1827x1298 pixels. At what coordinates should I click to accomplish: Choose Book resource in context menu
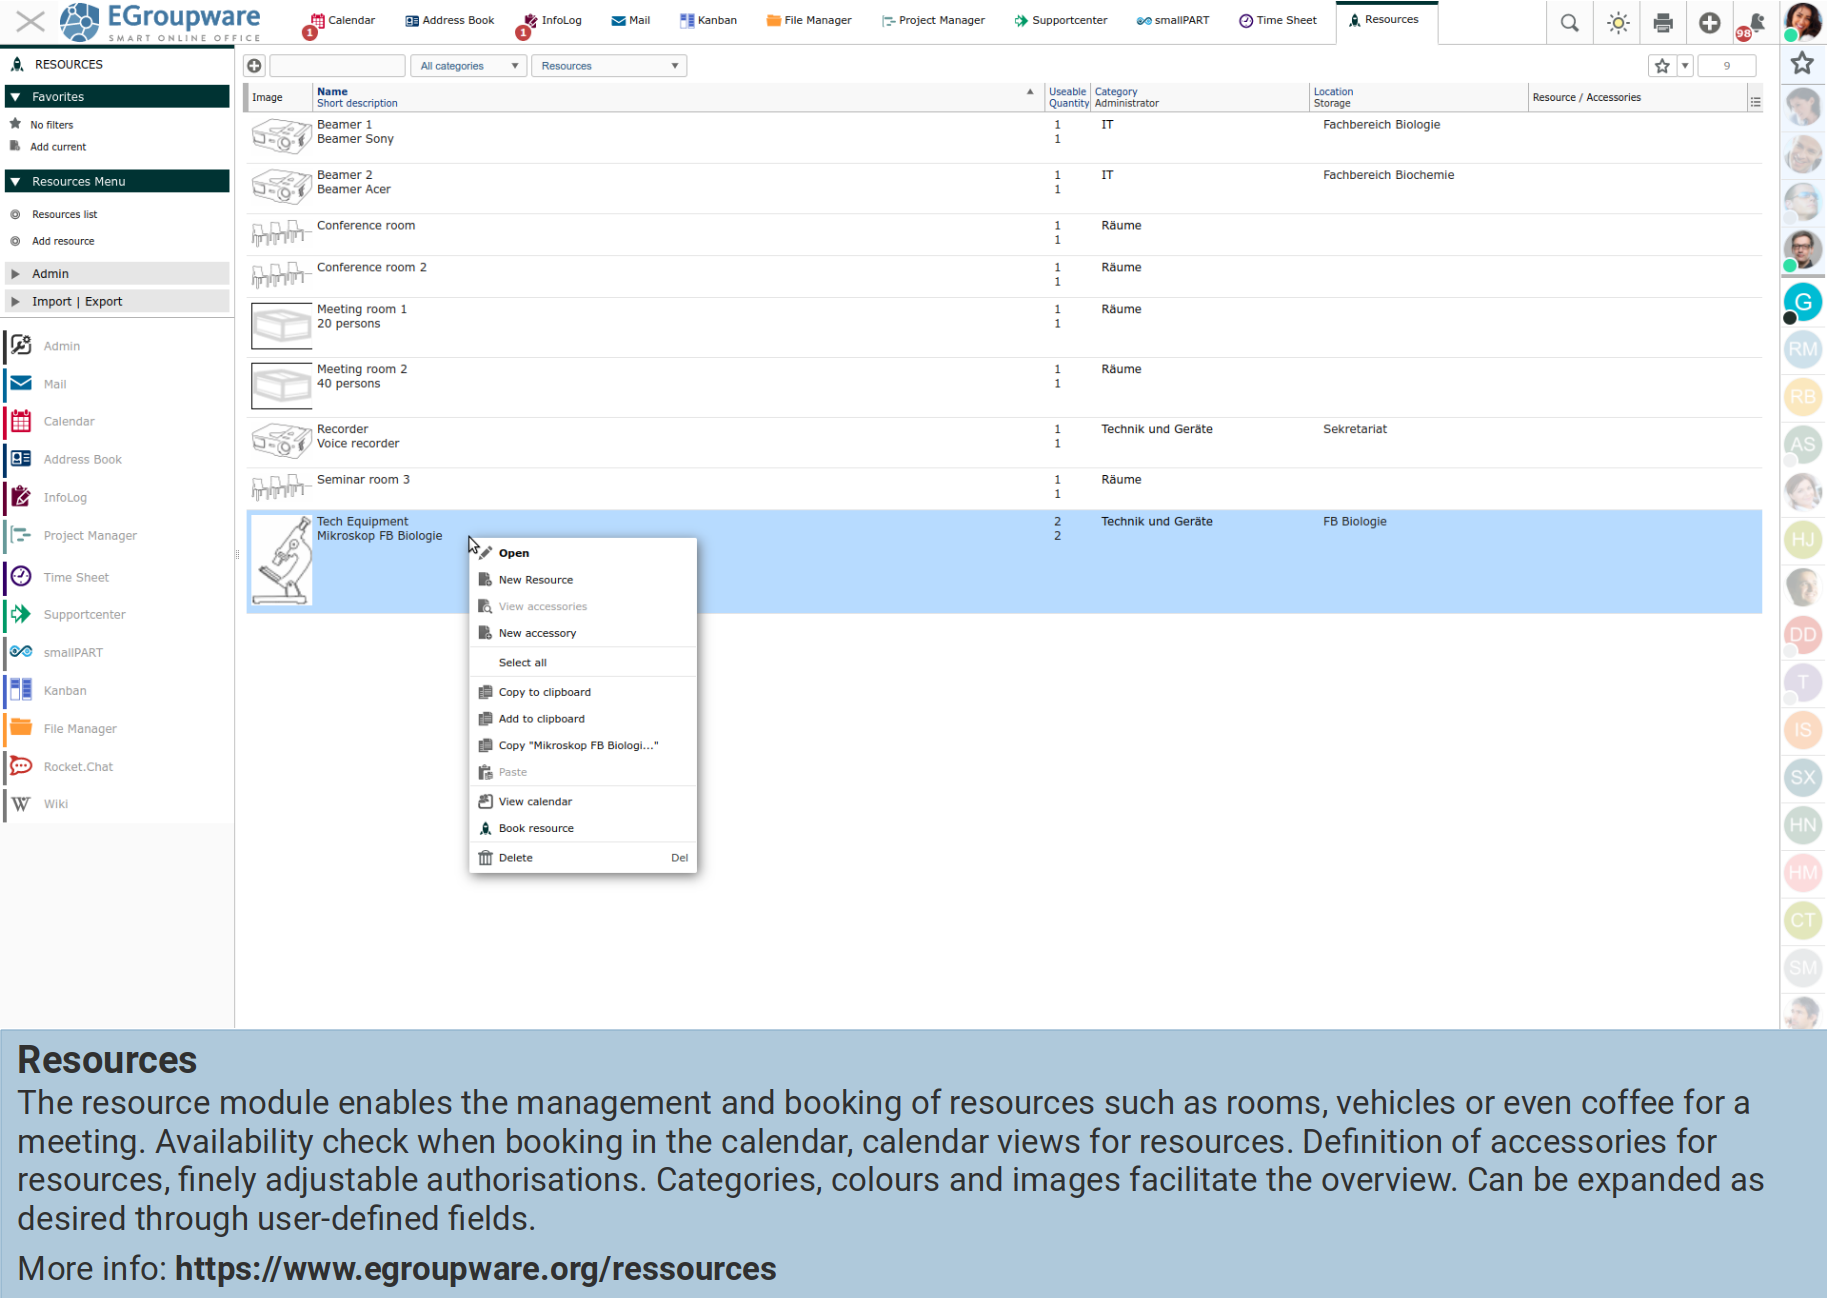536,829
